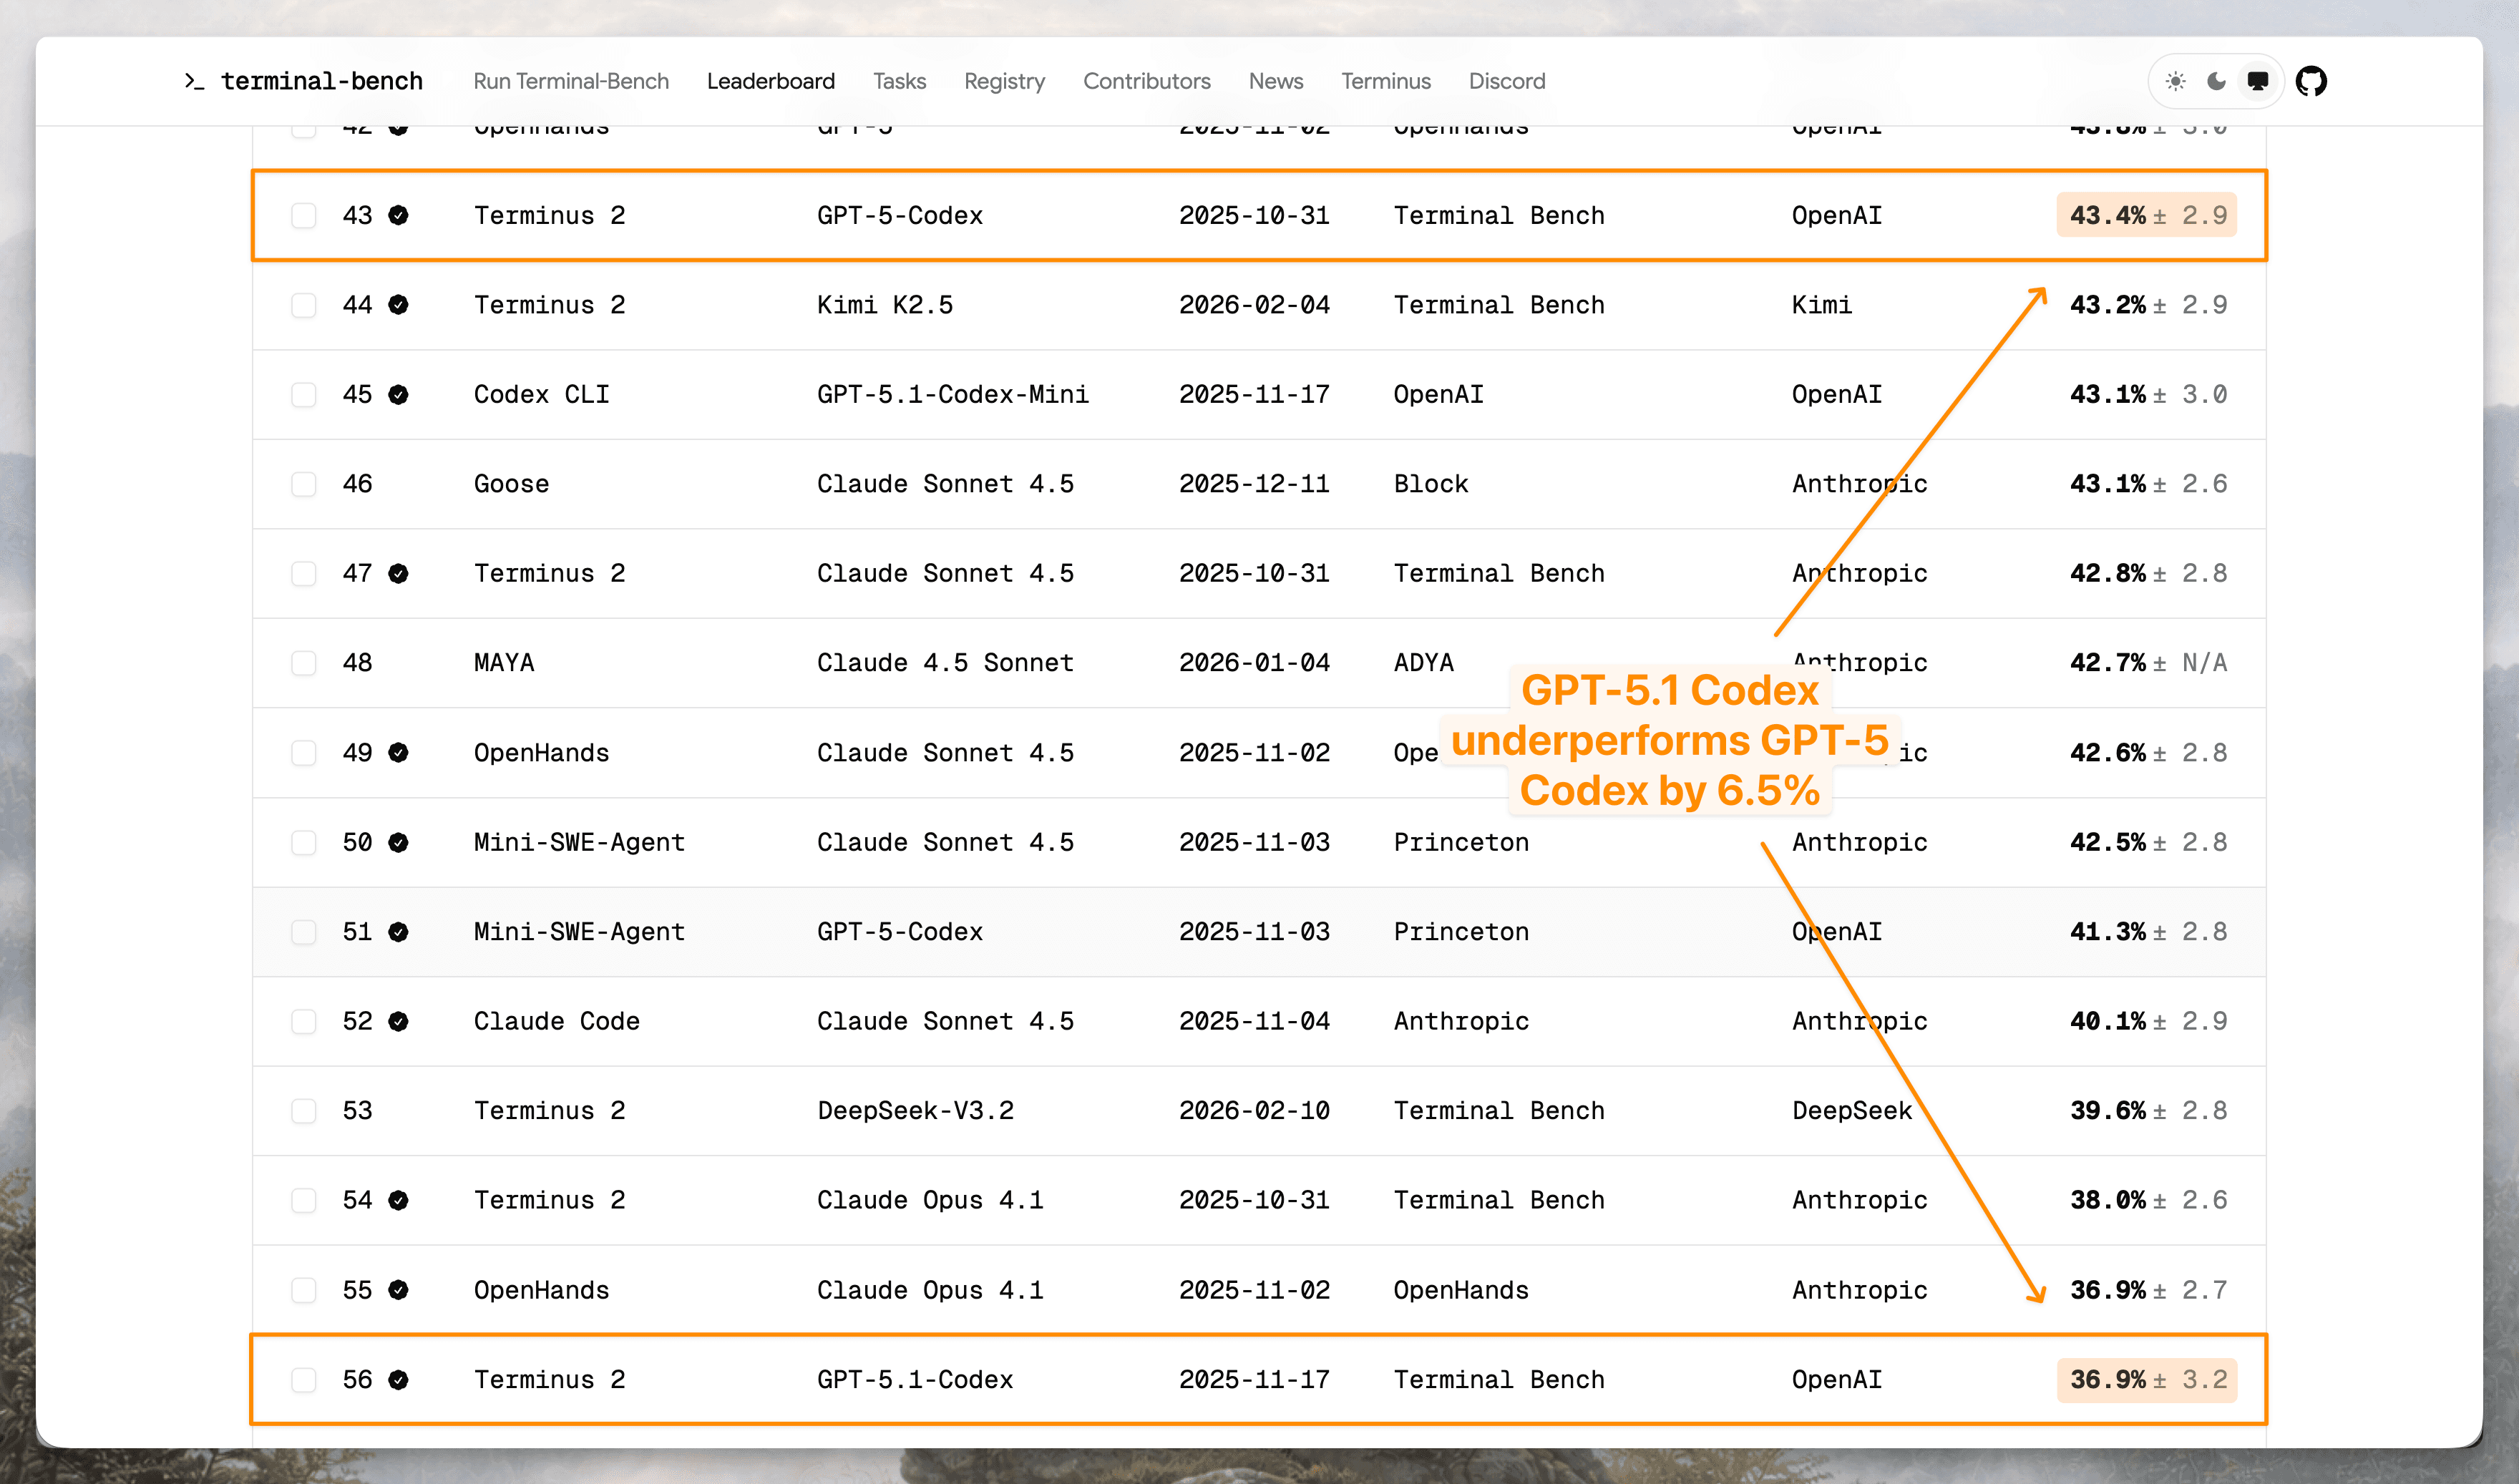Click the verified badge on rank 43 Terminus 2

(400, 214)
